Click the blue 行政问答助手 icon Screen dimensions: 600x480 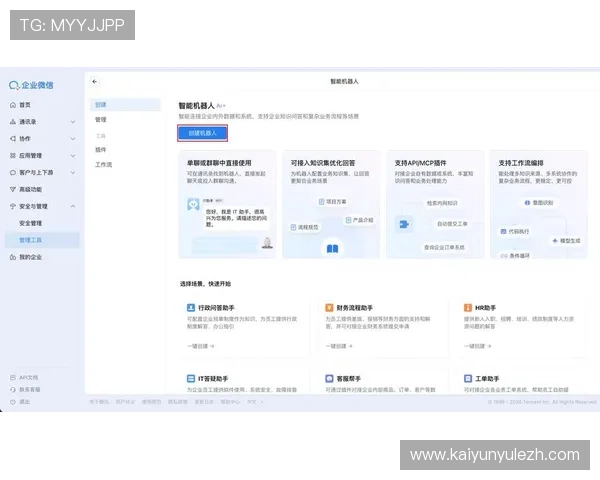191,307
